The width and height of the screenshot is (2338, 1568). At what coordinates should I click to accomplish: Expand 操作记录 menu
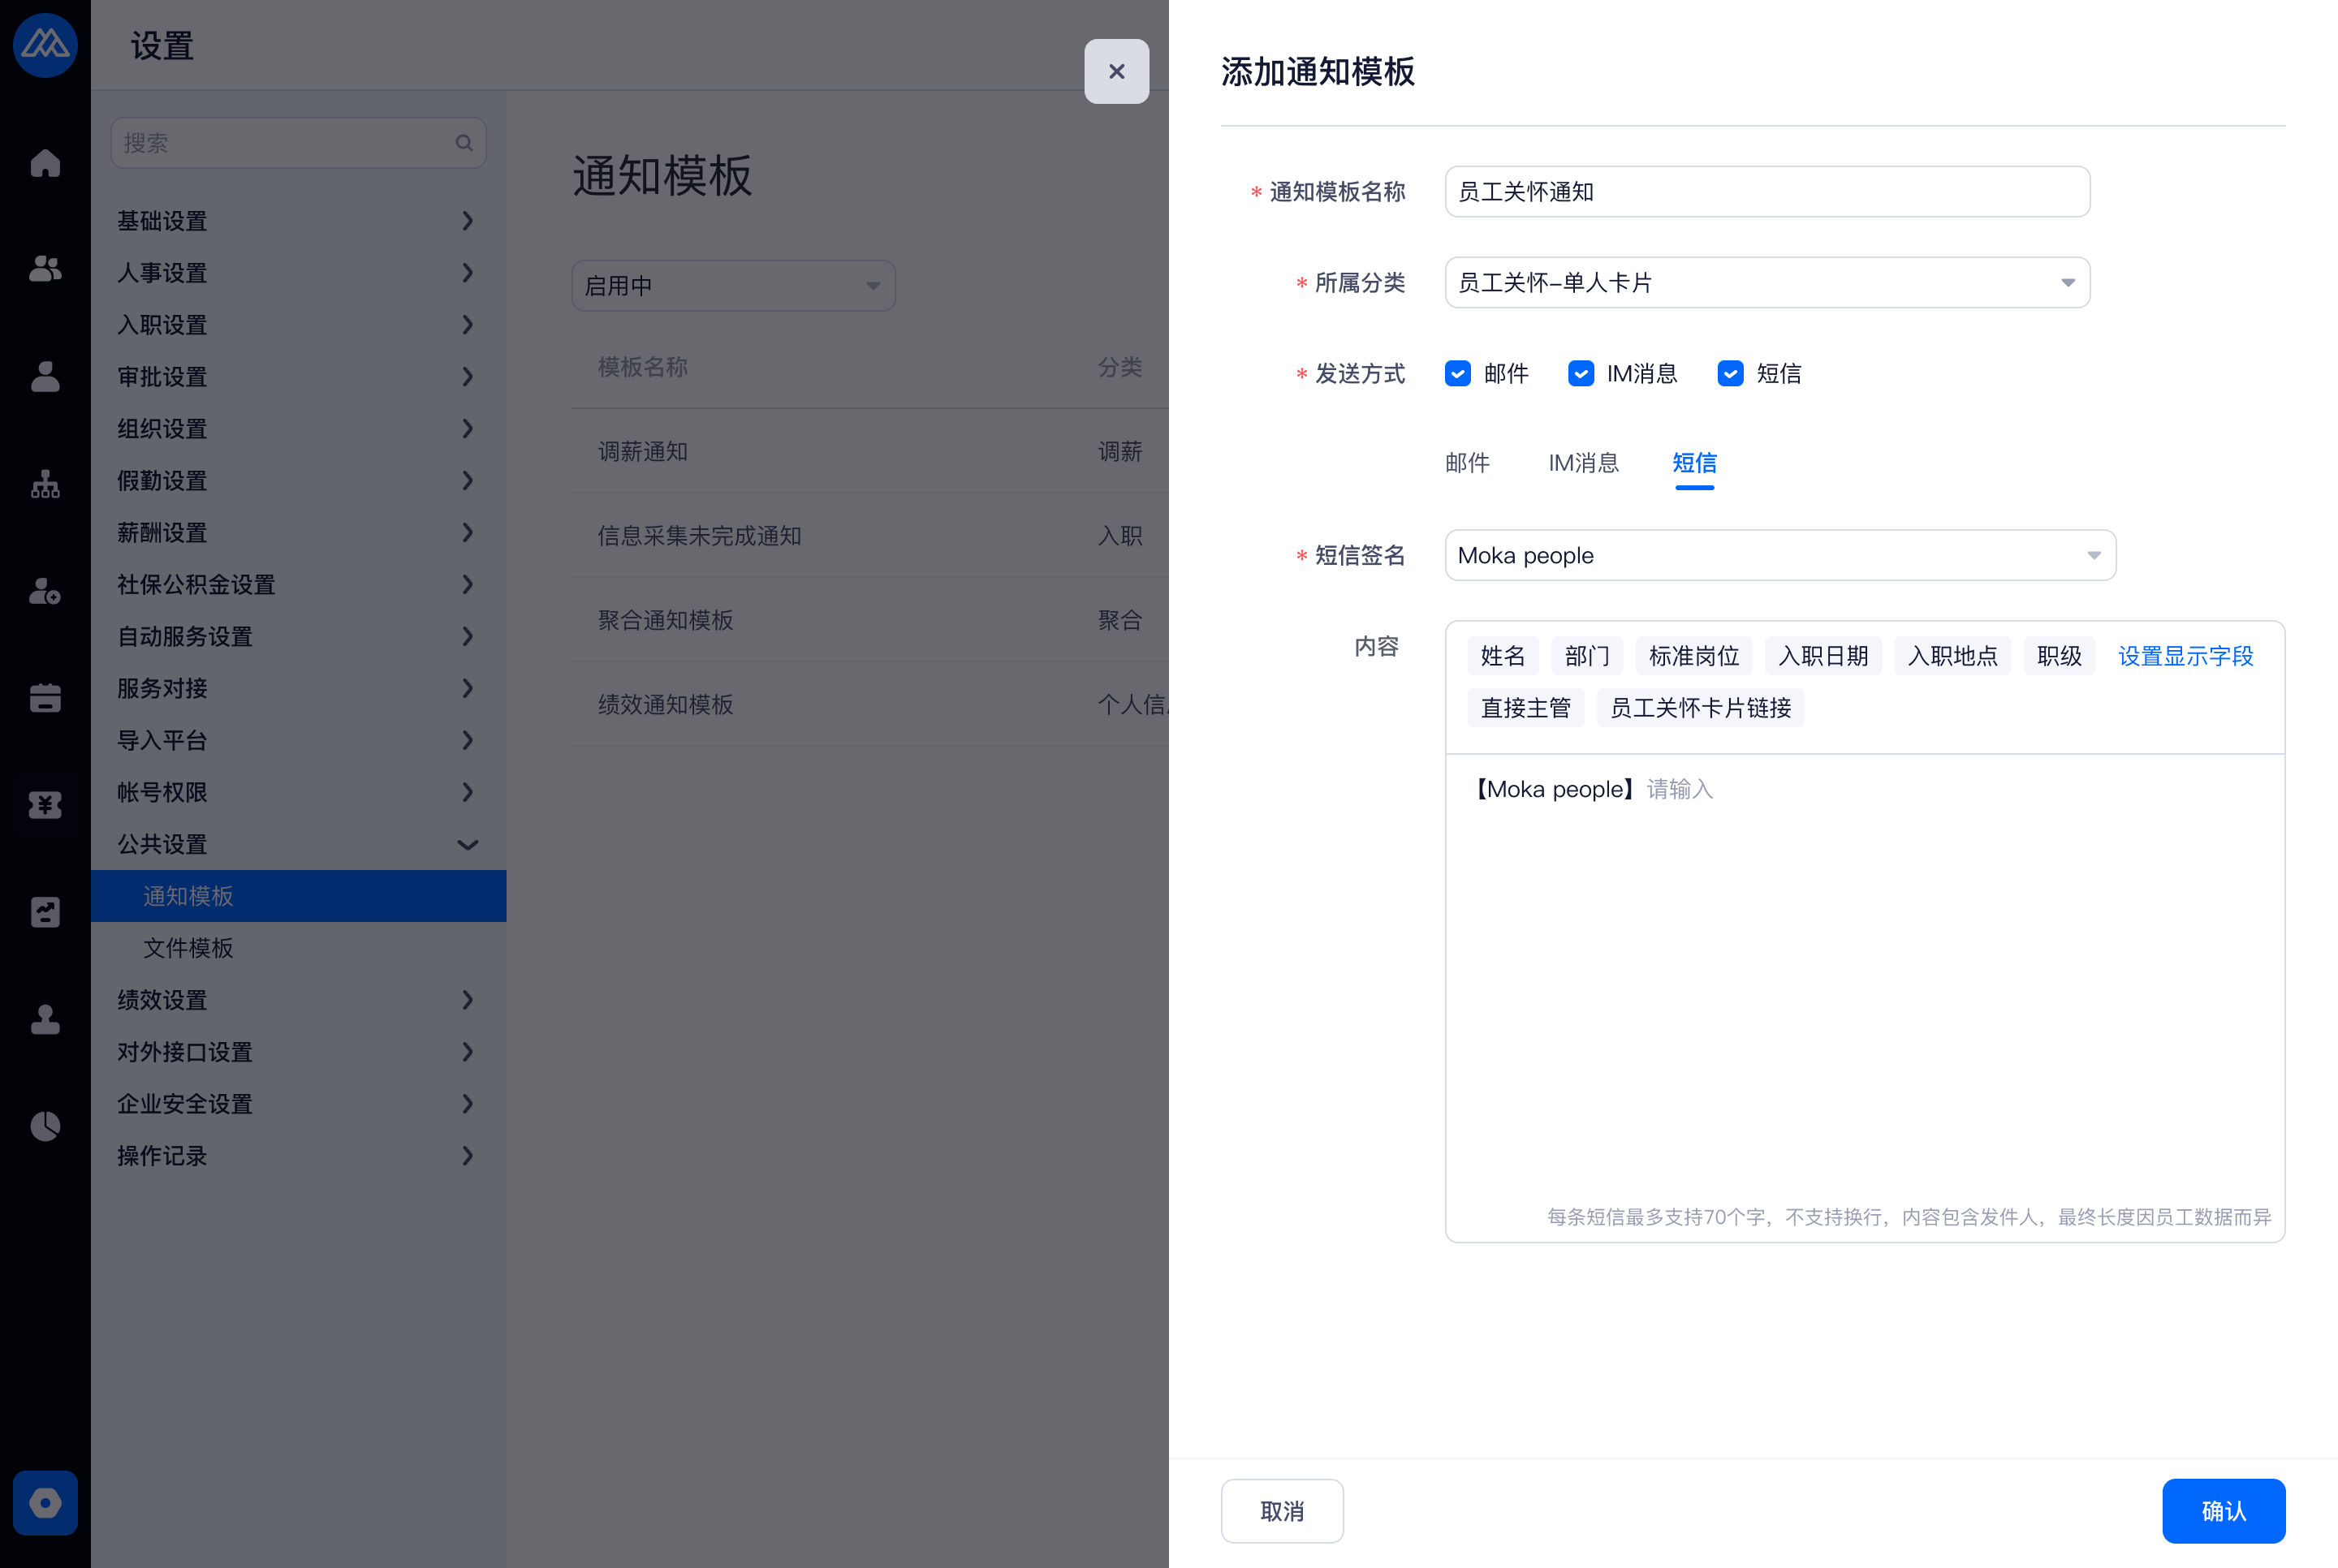click(x=298, y=1156)
